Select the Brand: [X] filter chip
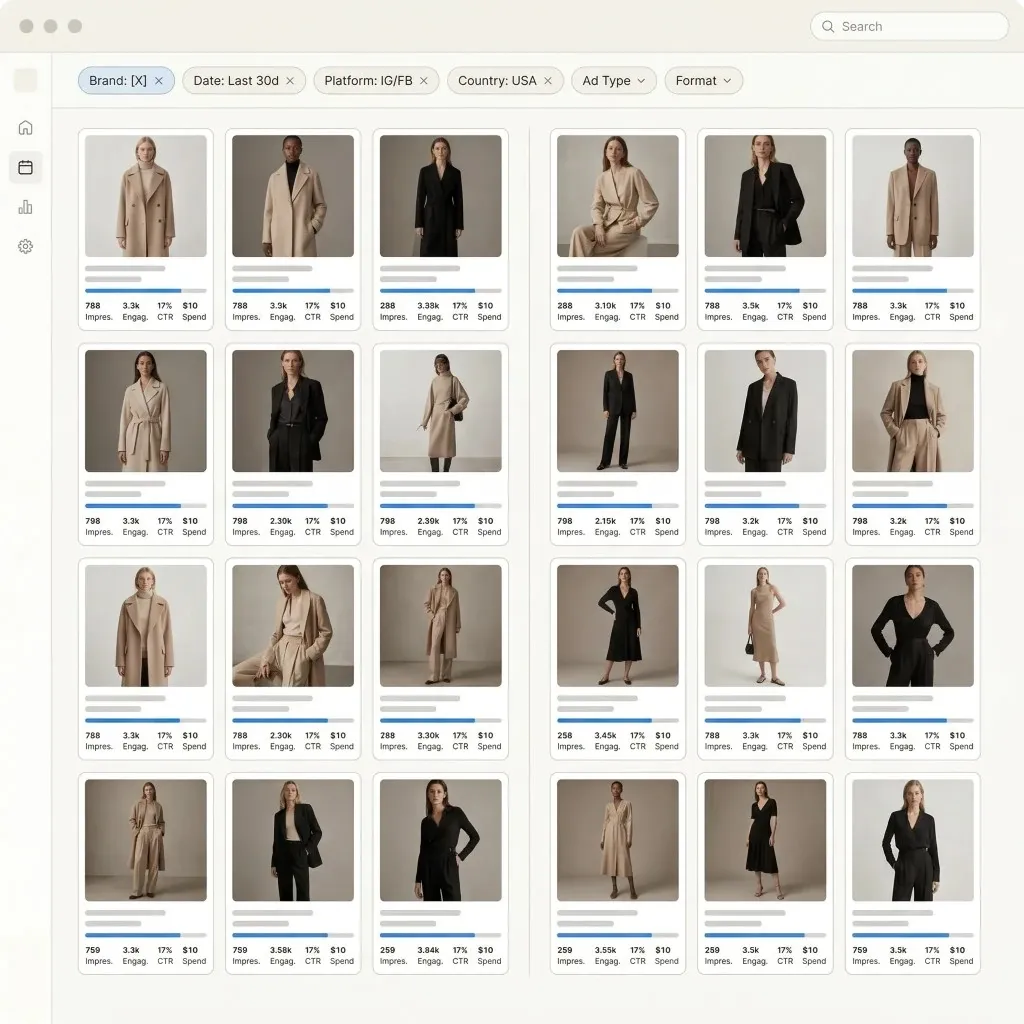 (126, 81)
